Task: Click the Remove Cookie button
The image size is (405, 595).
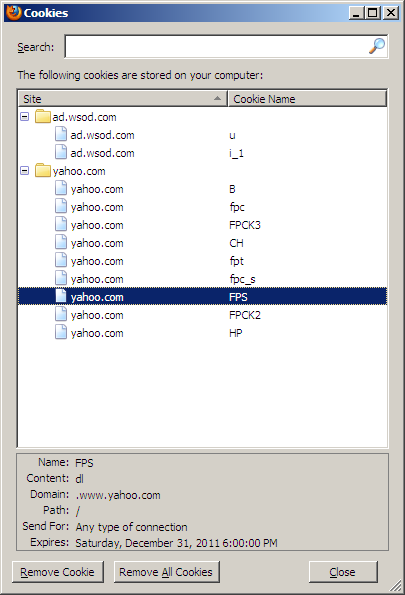Action: 58,572
